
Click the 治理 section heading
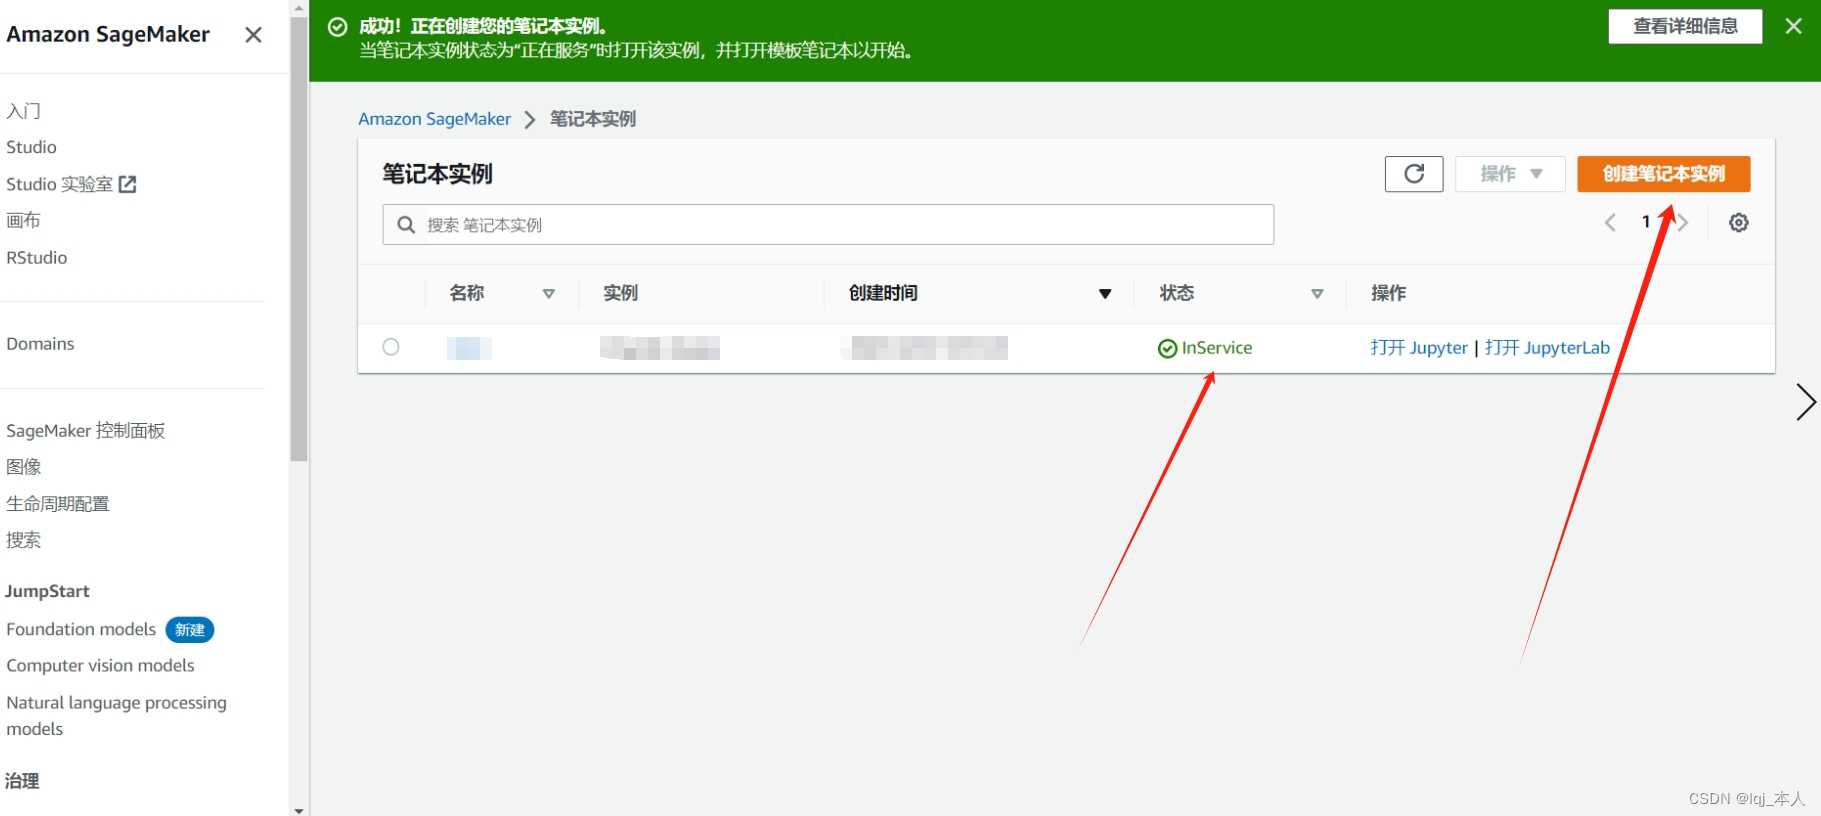22,781
